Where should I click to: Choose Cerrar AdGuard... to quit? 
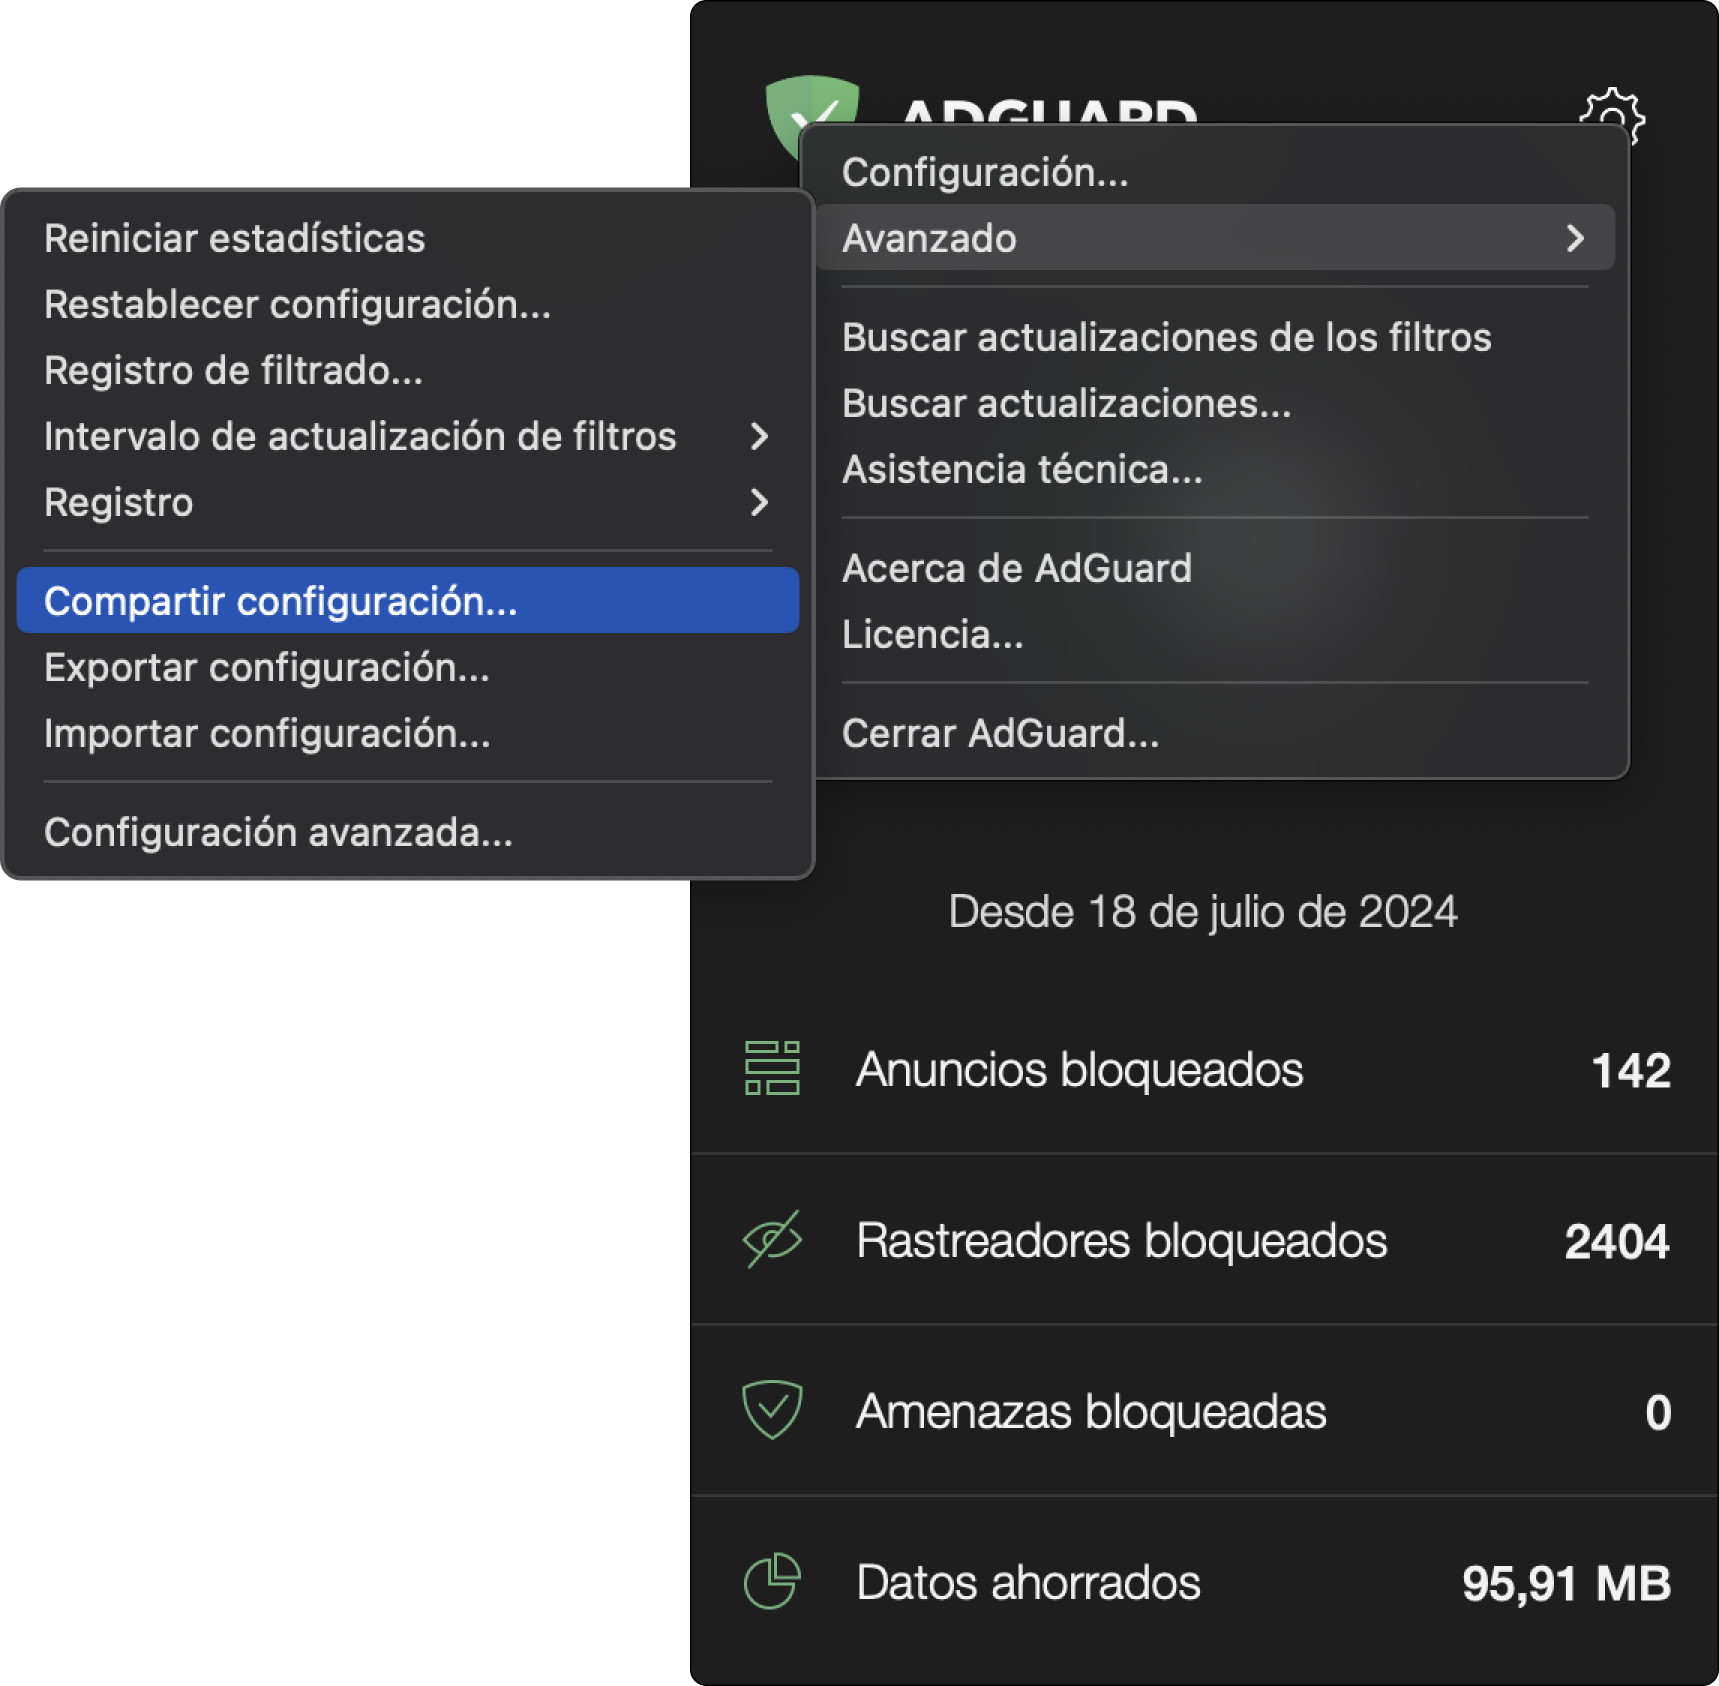(1215, 733)
